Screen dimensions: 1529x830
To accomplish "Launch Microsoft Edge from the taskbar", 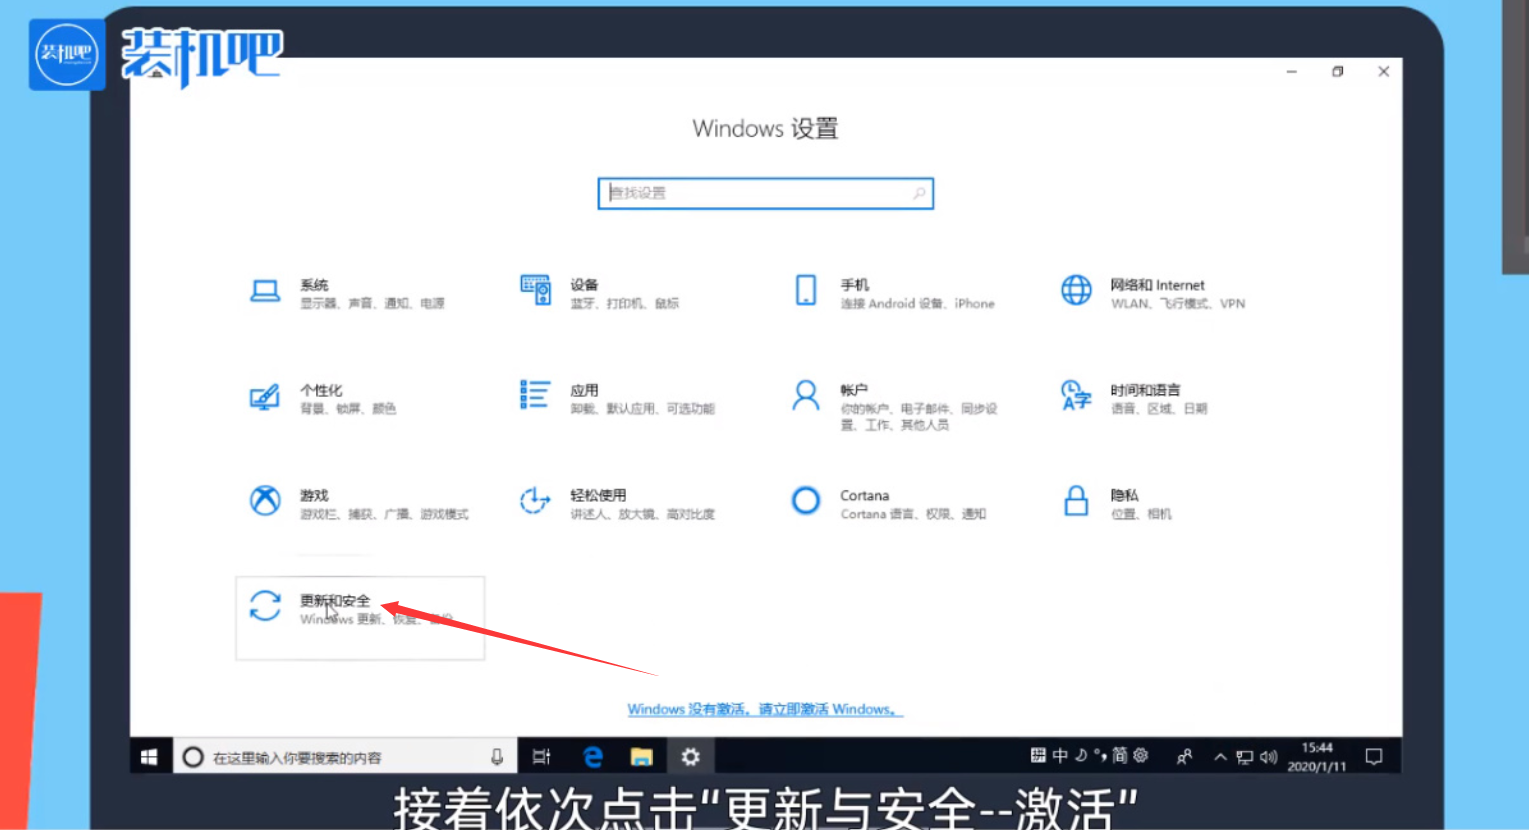I will [592, 757].
